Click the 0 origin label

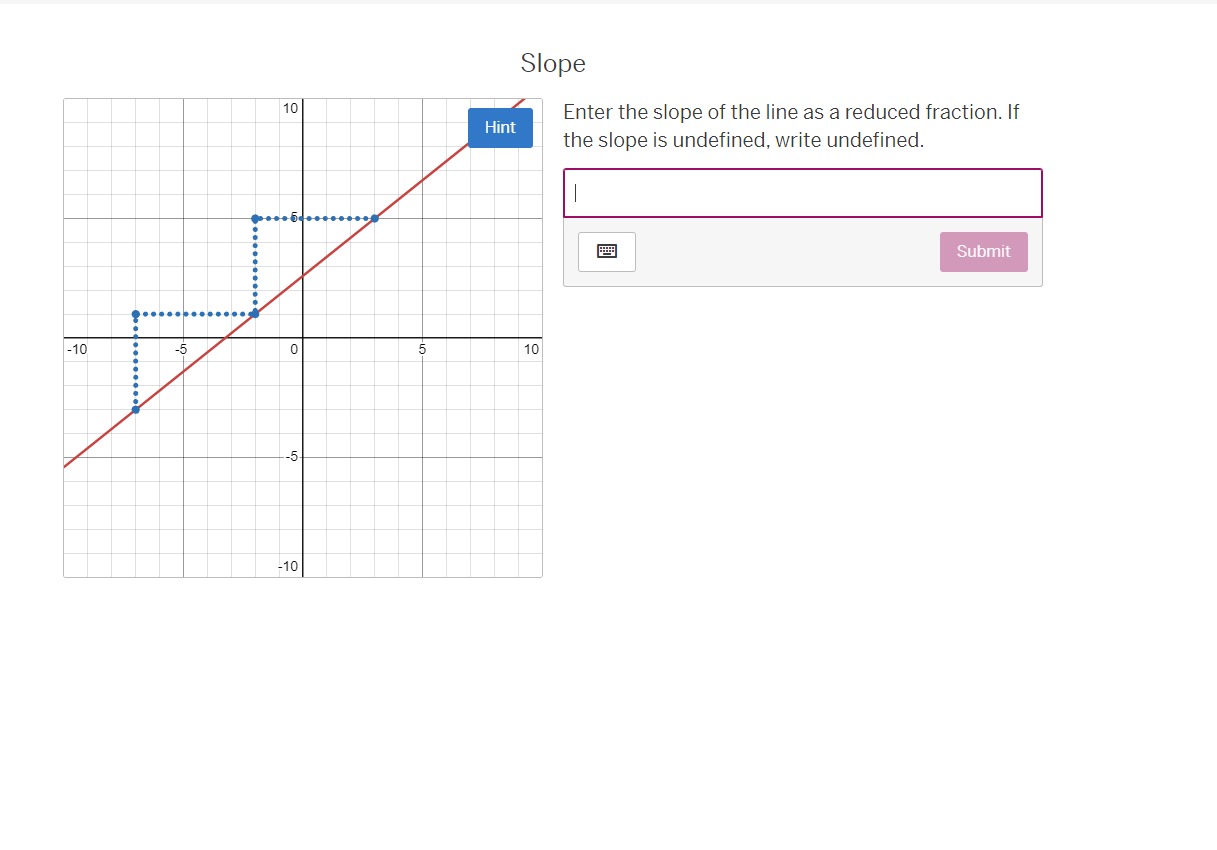click(x=294, y=350)
